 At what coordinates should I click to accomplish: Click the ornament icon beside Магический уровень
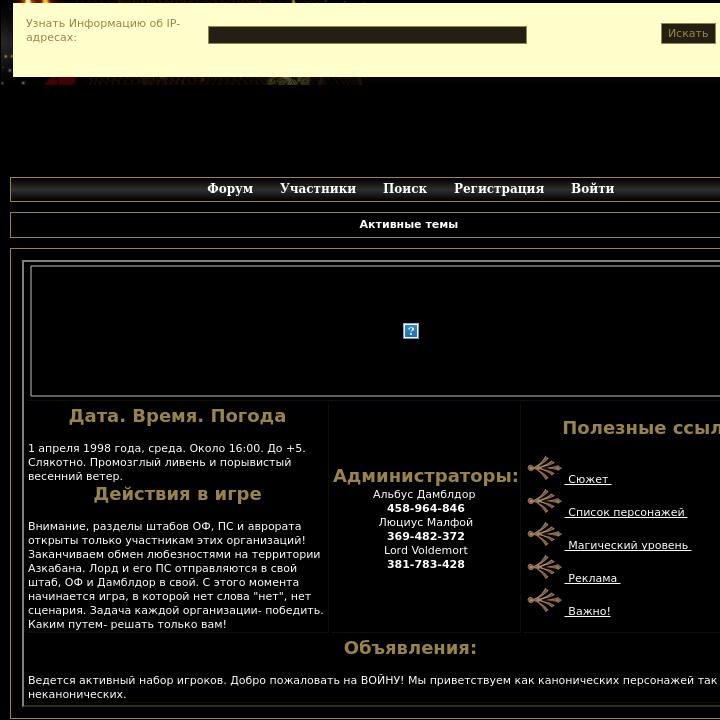point(545,534)
